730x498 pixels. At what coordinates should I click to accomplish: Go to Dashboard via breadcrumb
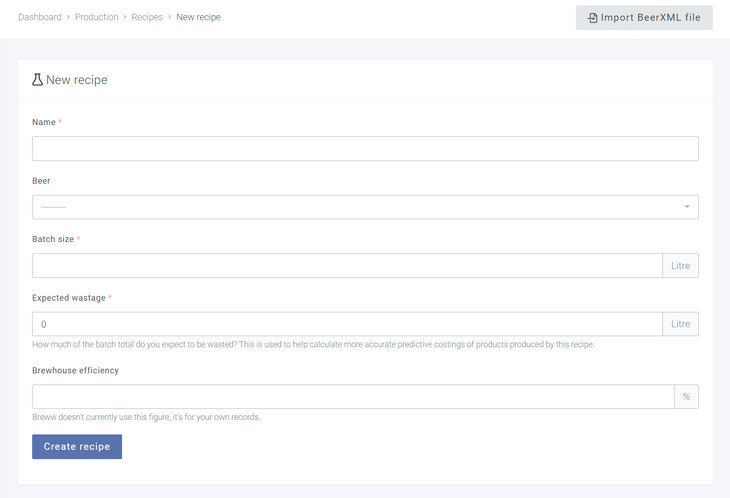pos(40,18)
